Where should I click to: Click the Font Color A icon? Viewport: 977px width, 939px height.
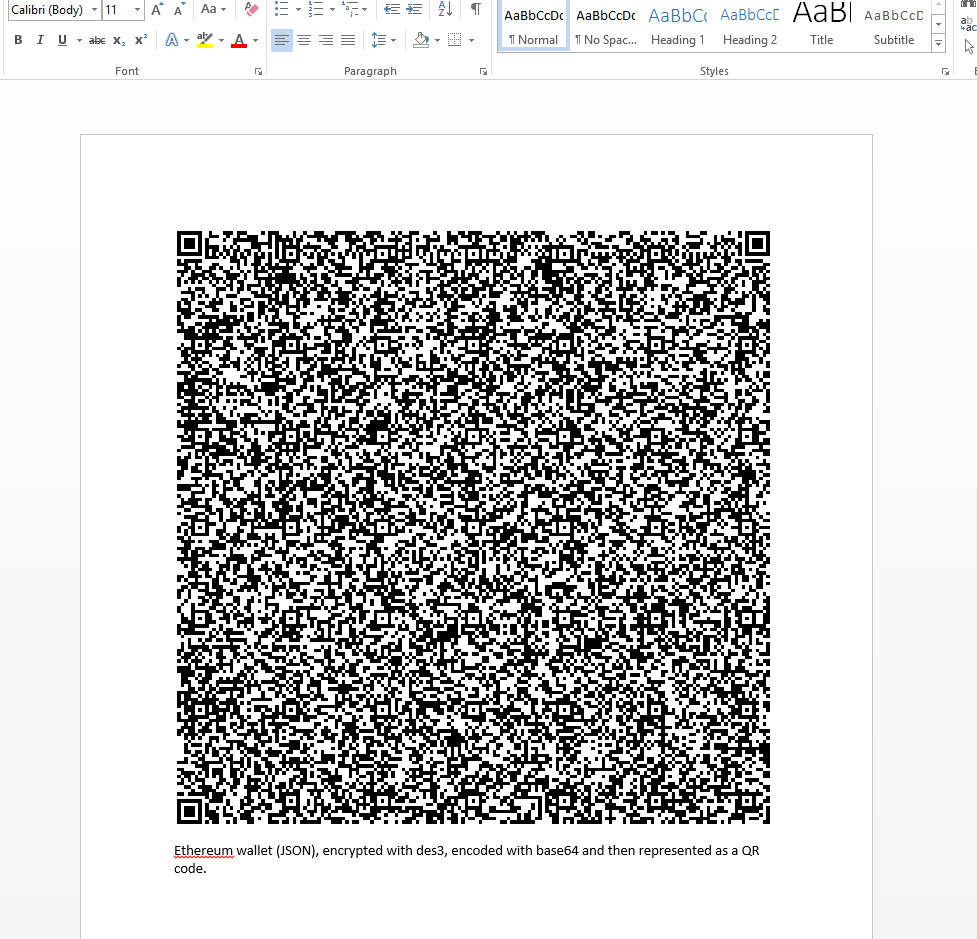239,41
